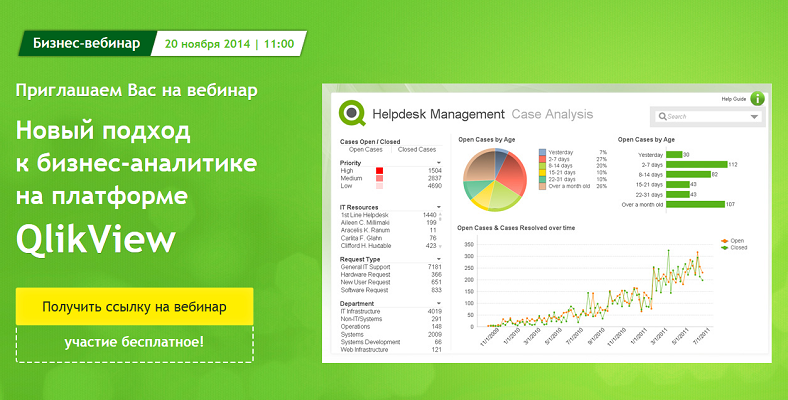Select Operations department

coord(391,327)
